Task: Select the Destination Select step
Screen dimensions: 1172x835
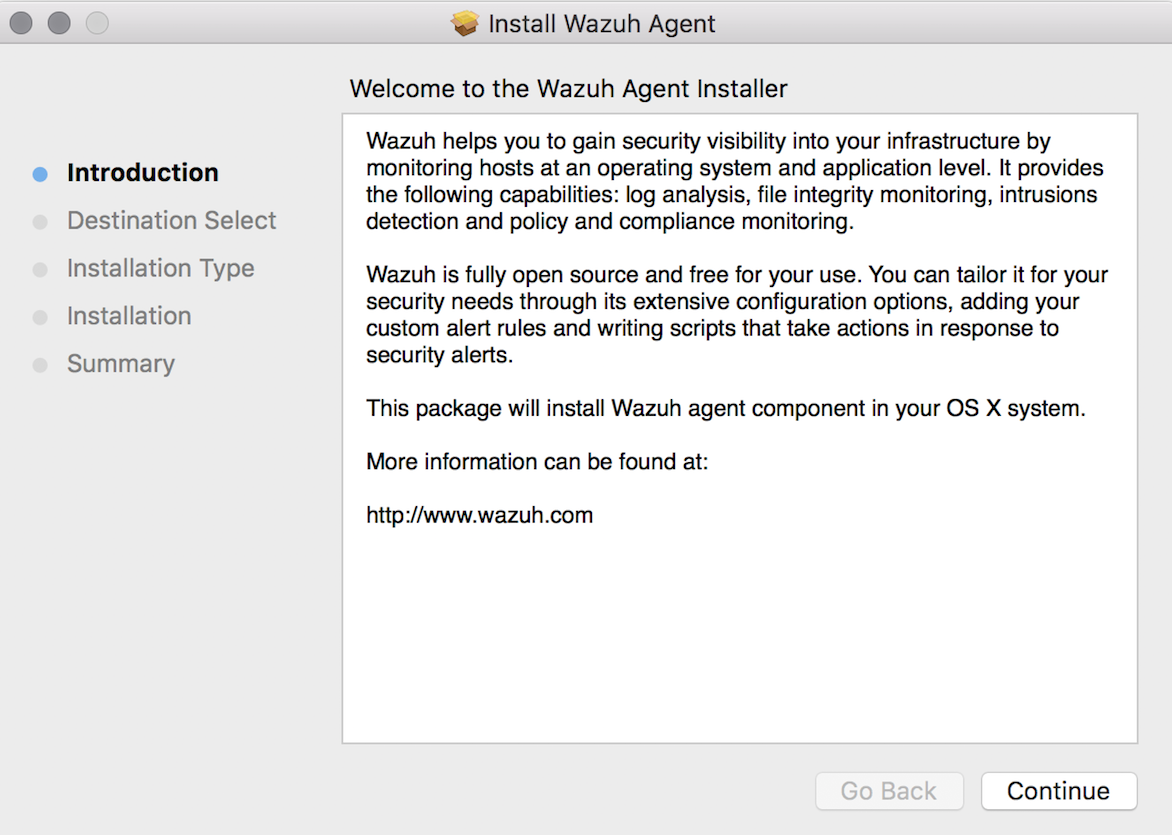Action: (x=171, y=221)
